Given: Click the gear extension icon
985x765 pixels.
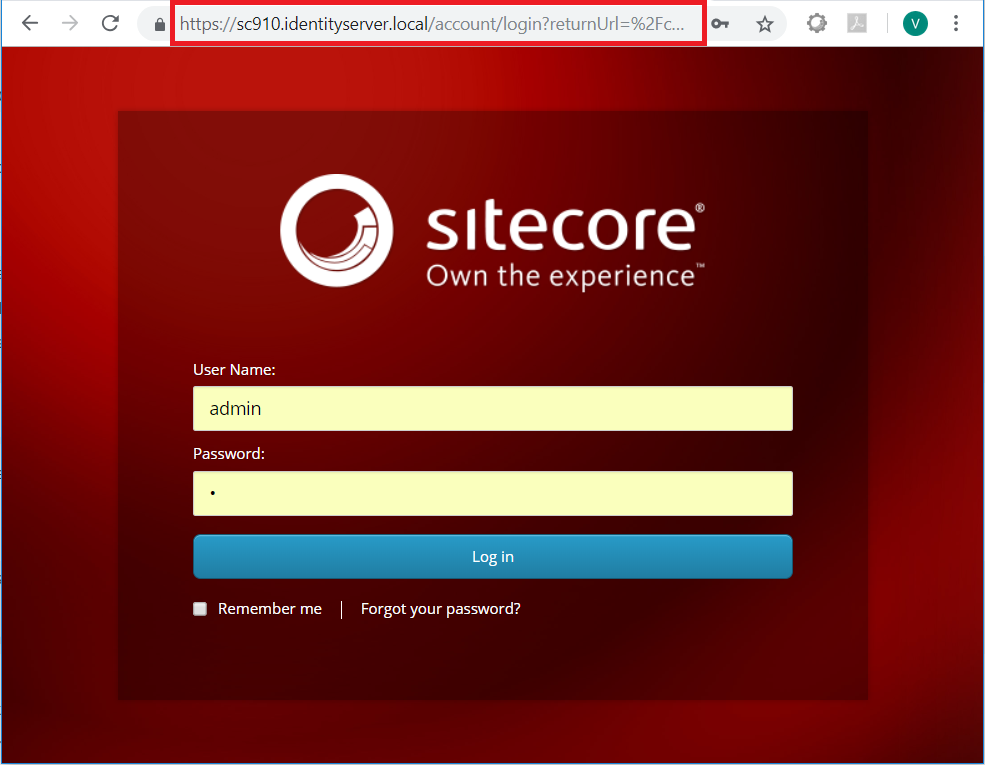Looking at the screenshot, I should (816, 22).
